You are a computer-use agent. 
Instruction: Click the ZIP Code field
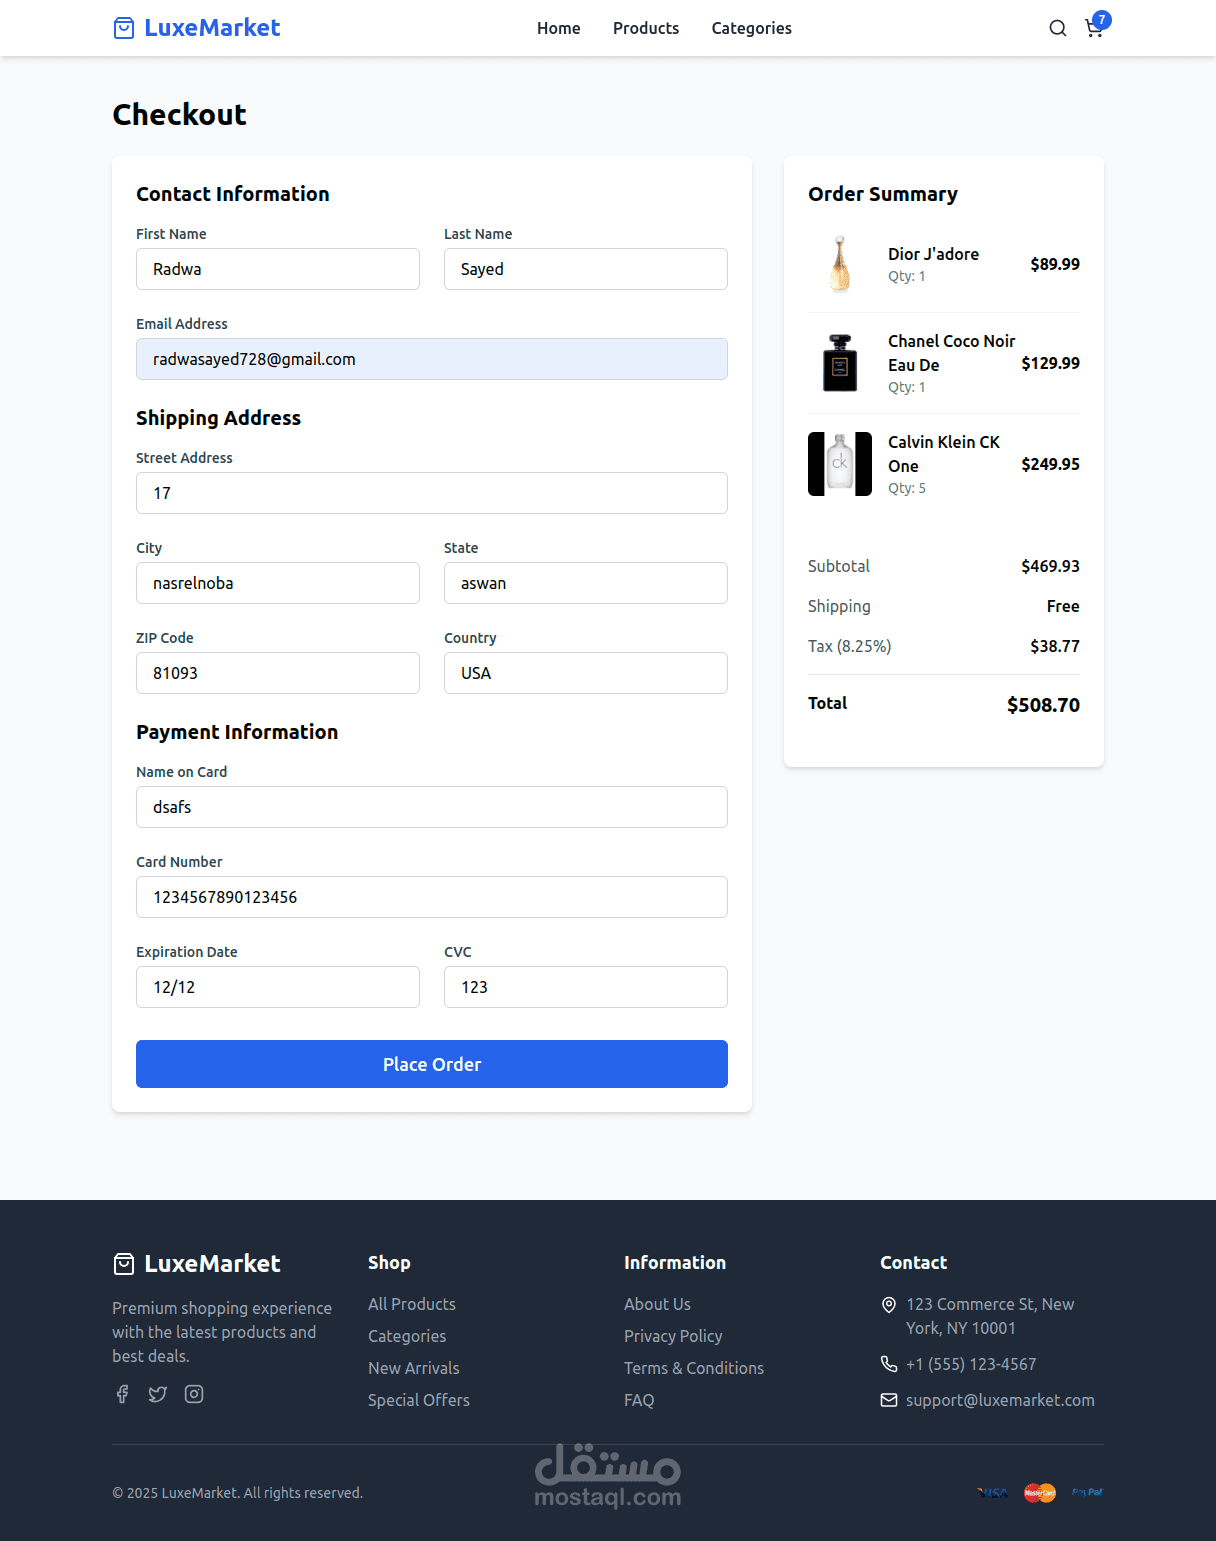(x=278, y=673)
